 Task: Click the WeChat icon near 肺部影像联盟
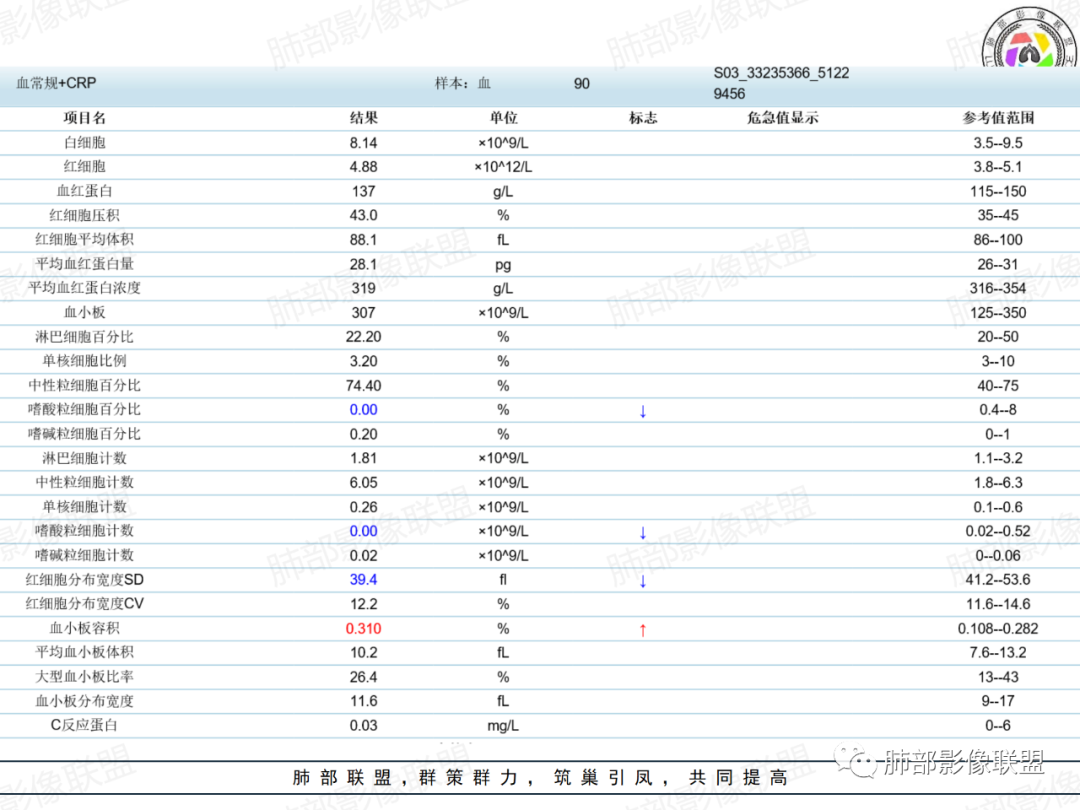click(855, 762)
